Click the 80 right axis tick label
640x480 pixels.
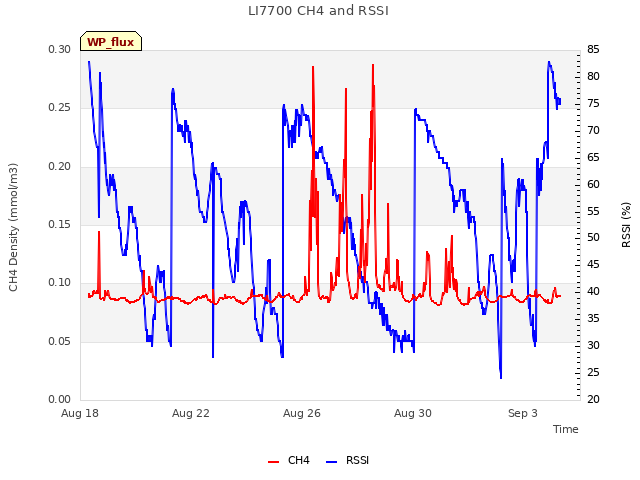pos(593,76)
